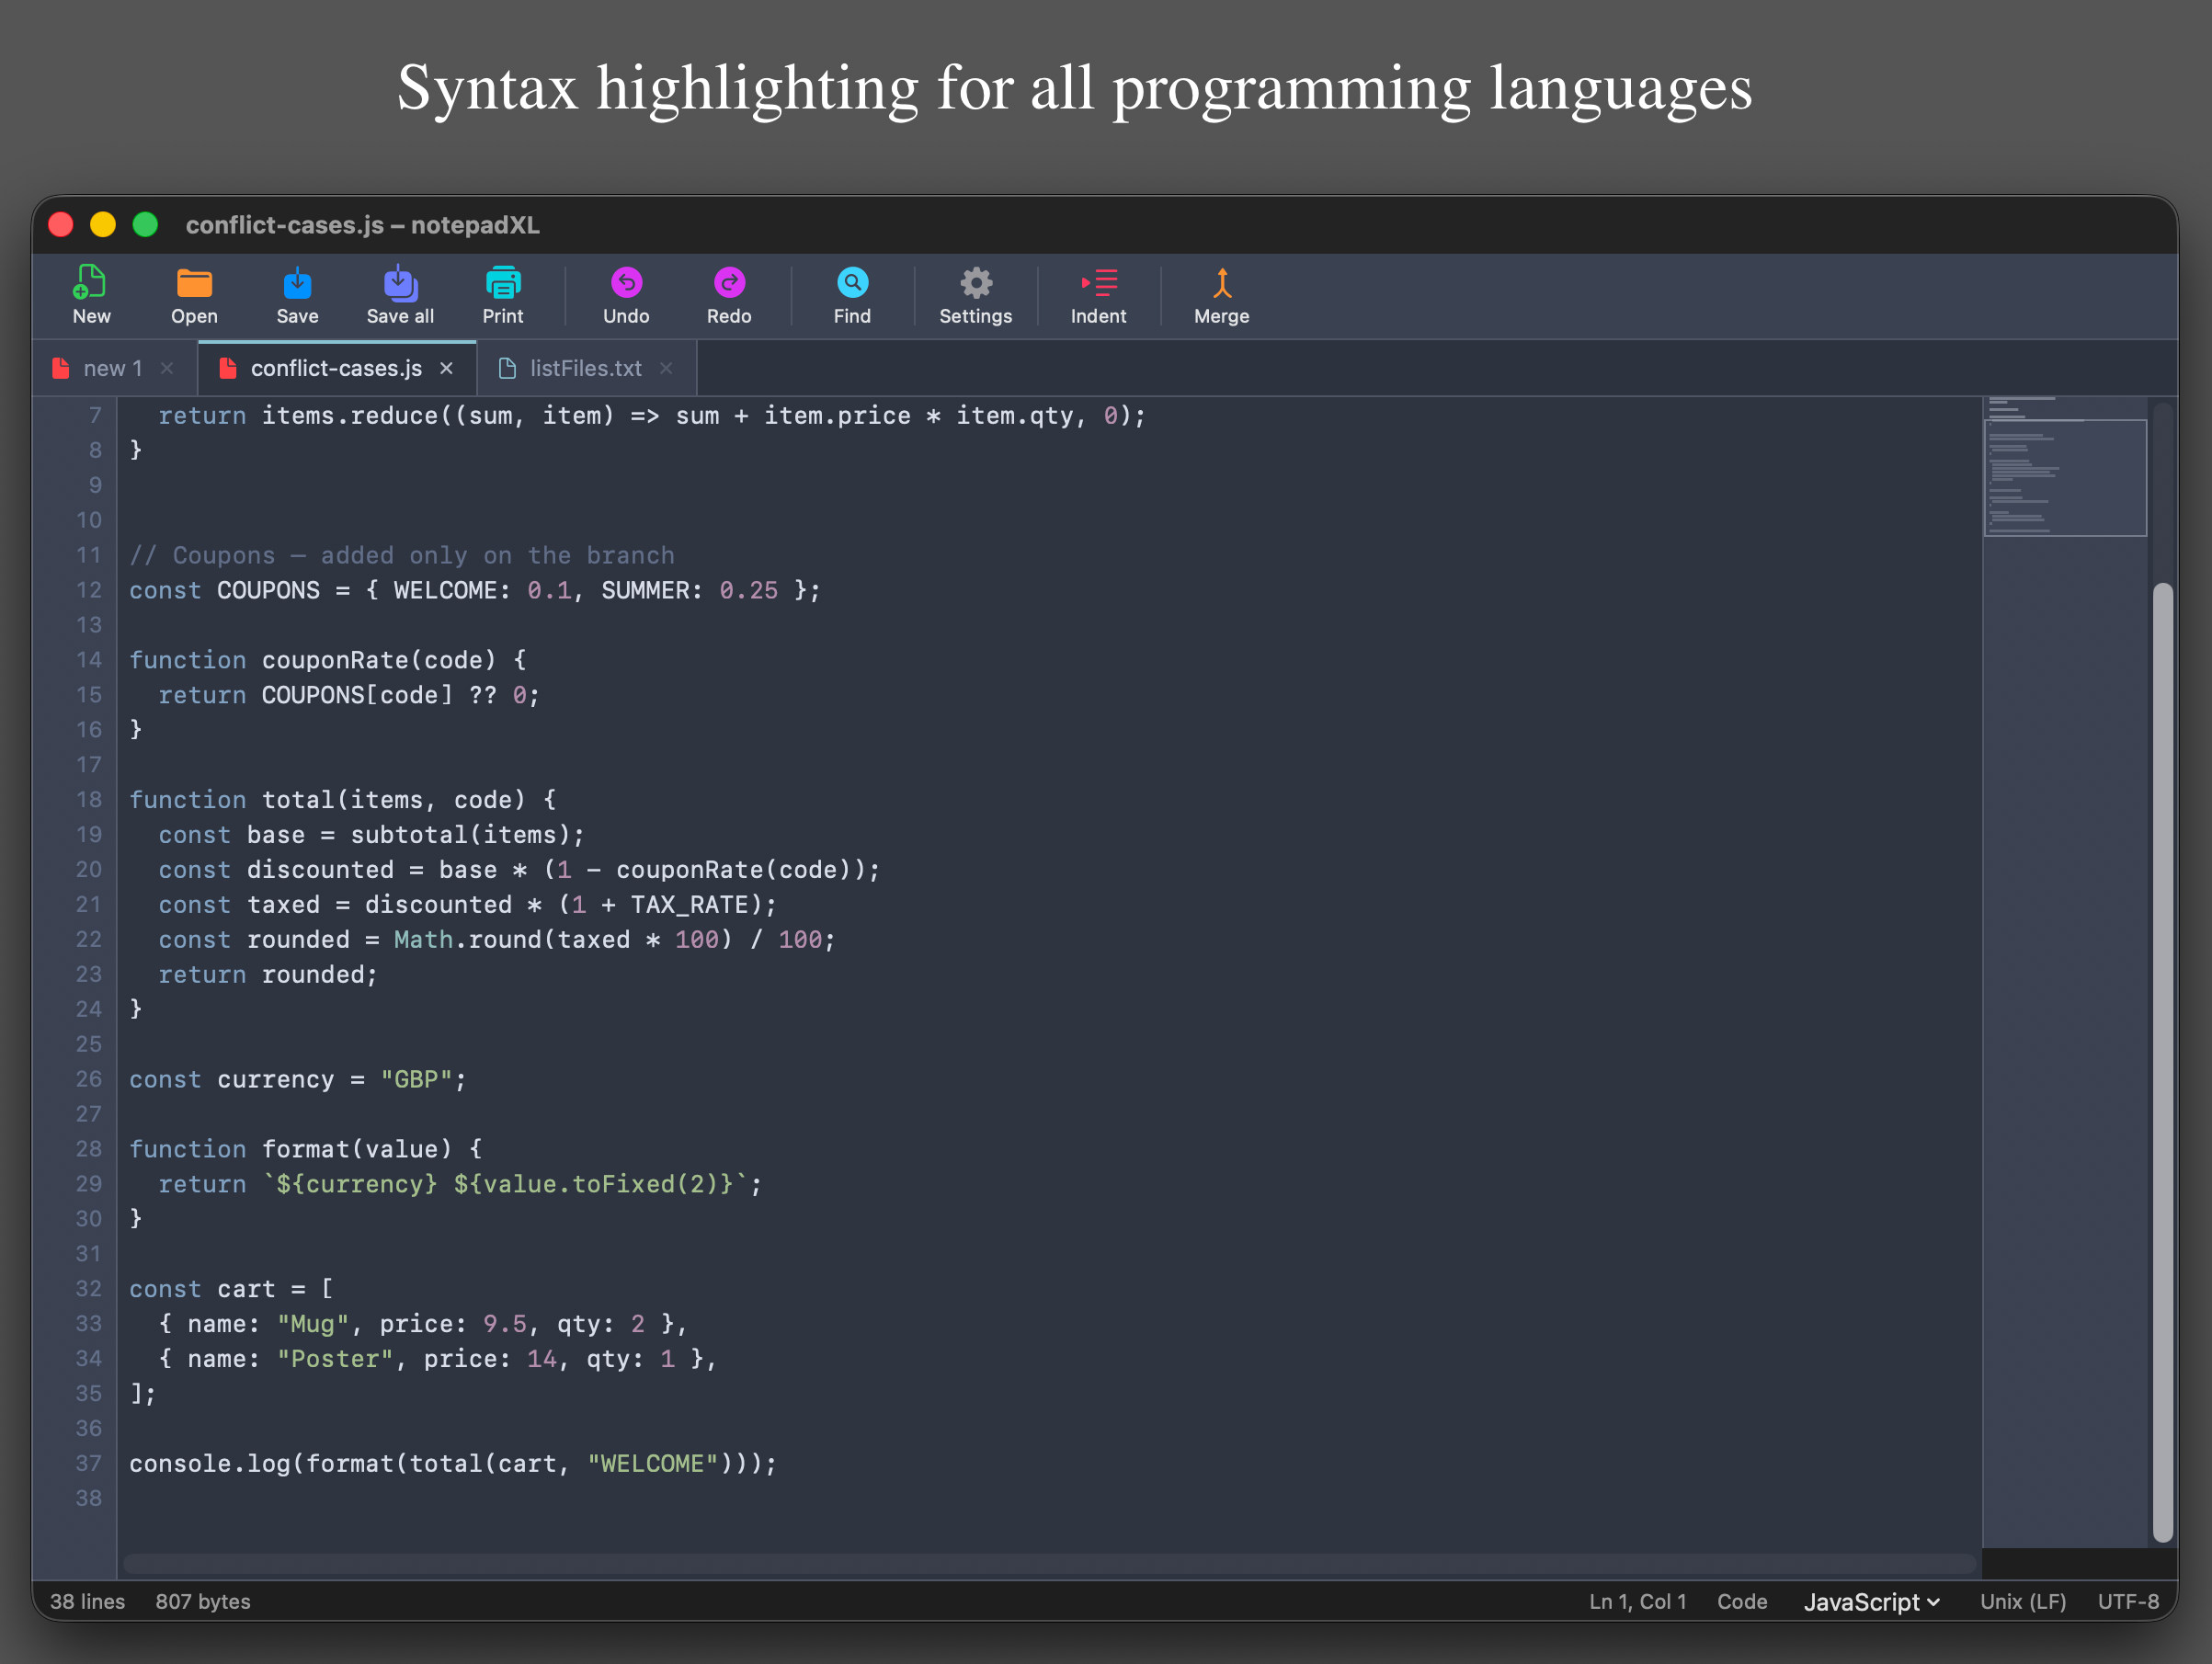Screen dimensions: 2212x1664
Task: Click the Ln 1, Col 1 position indicator
Action: pos(1637,1602)
